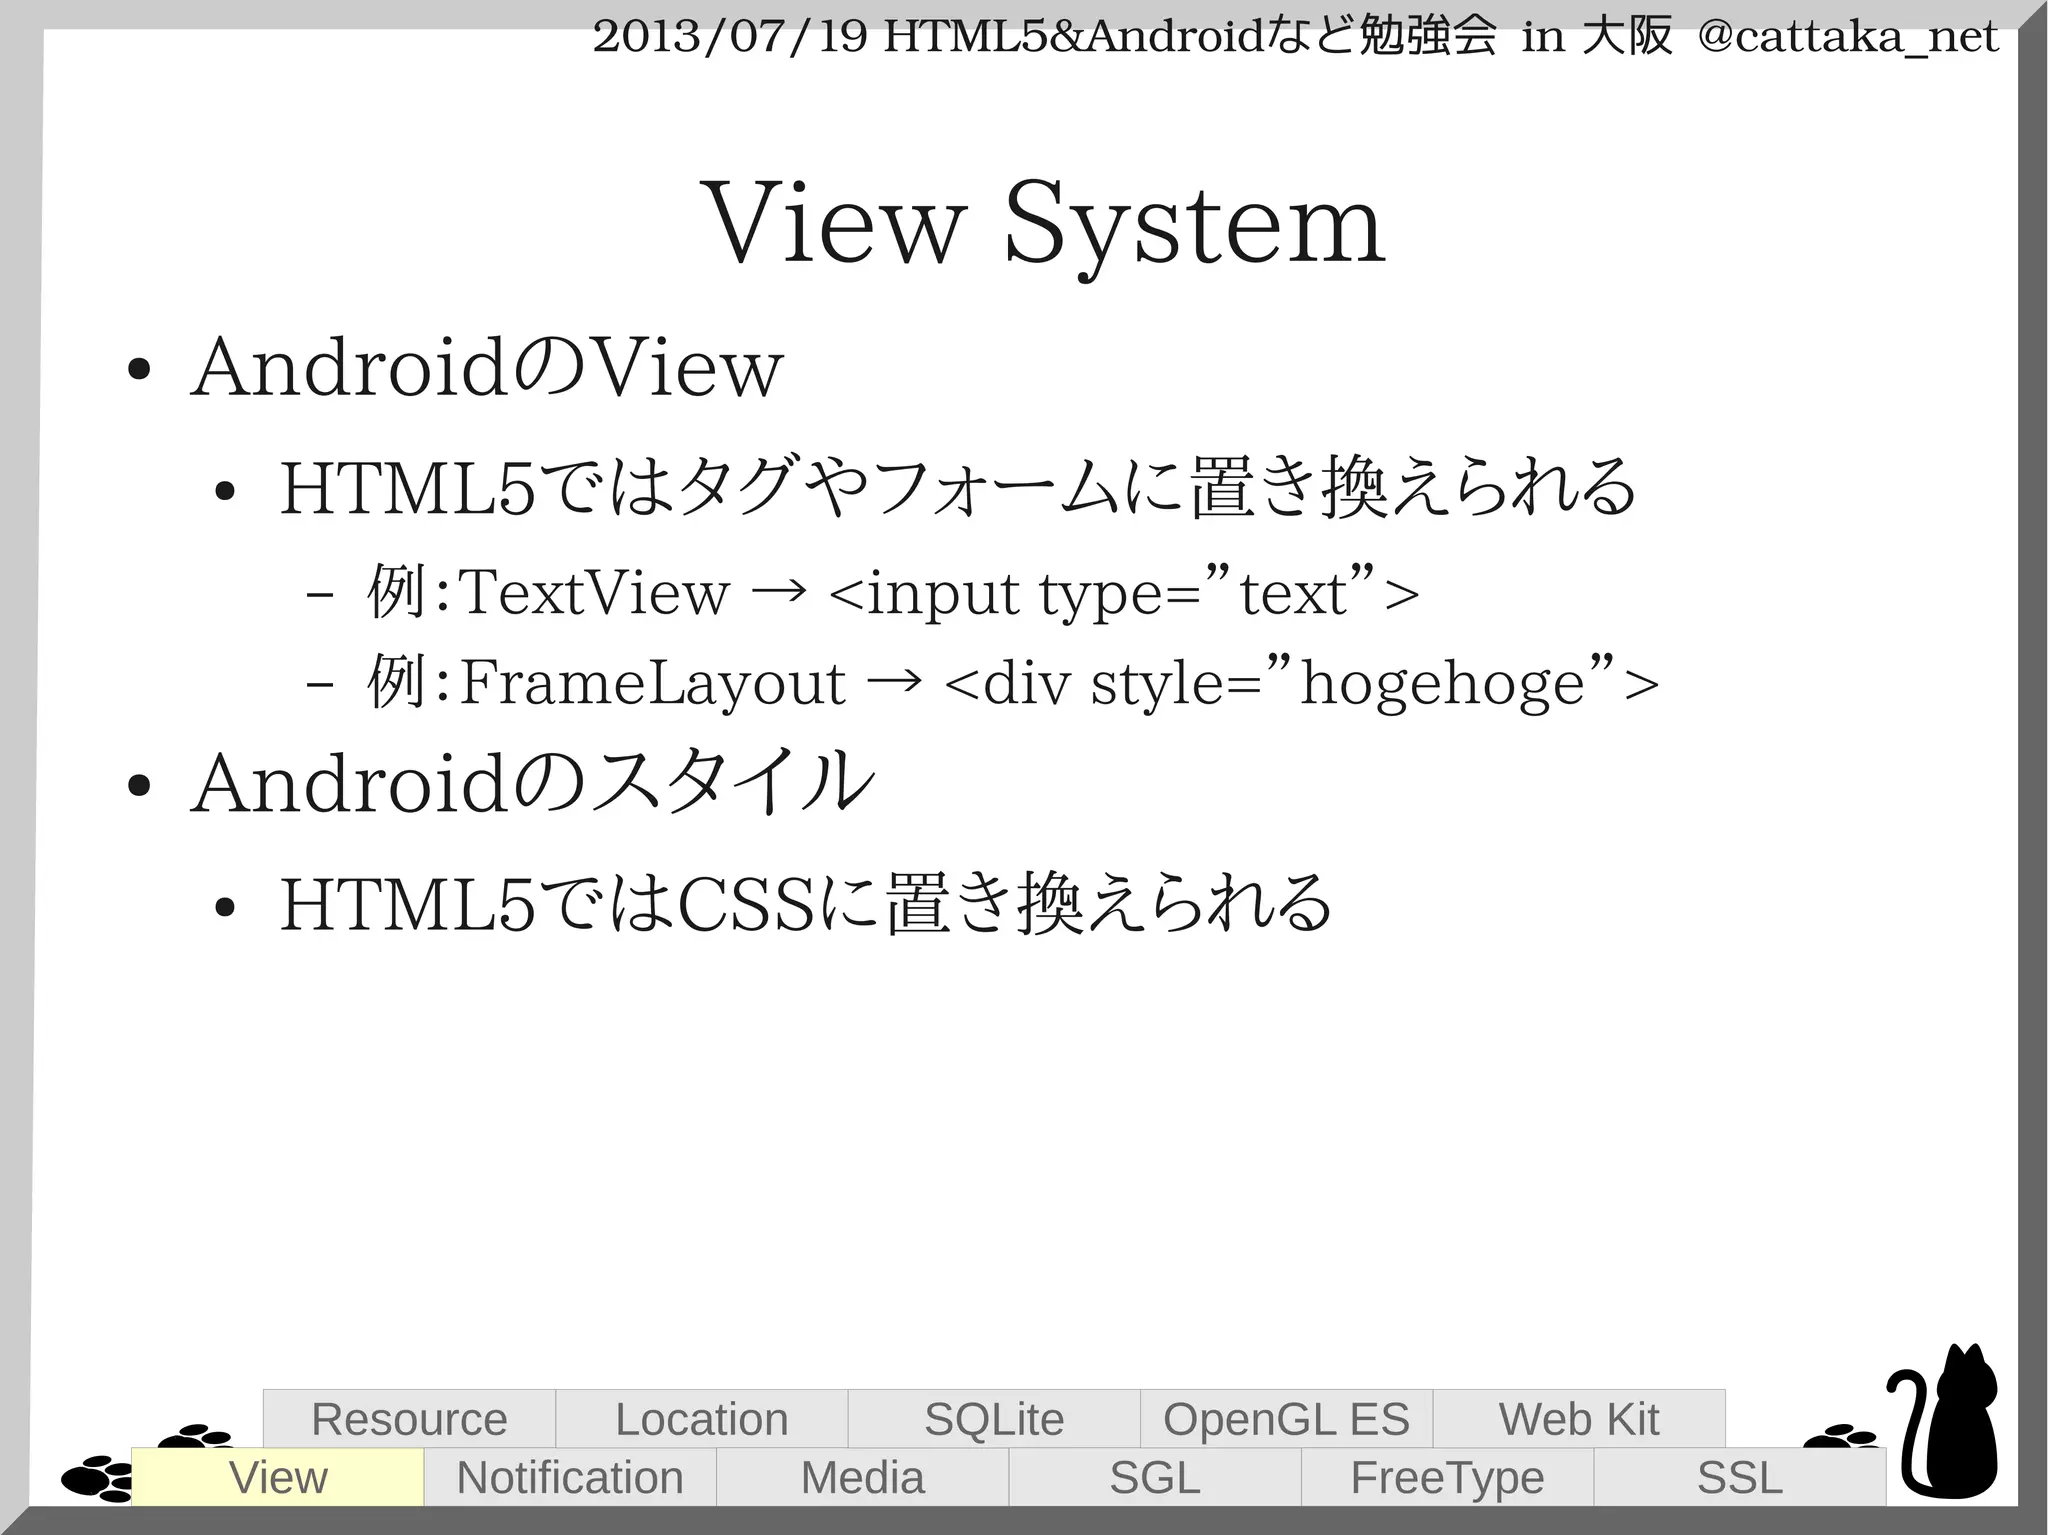Select the Androidのスタイル bullet text
This screenshot has height=1535, width=2048.
coord(533,782)
